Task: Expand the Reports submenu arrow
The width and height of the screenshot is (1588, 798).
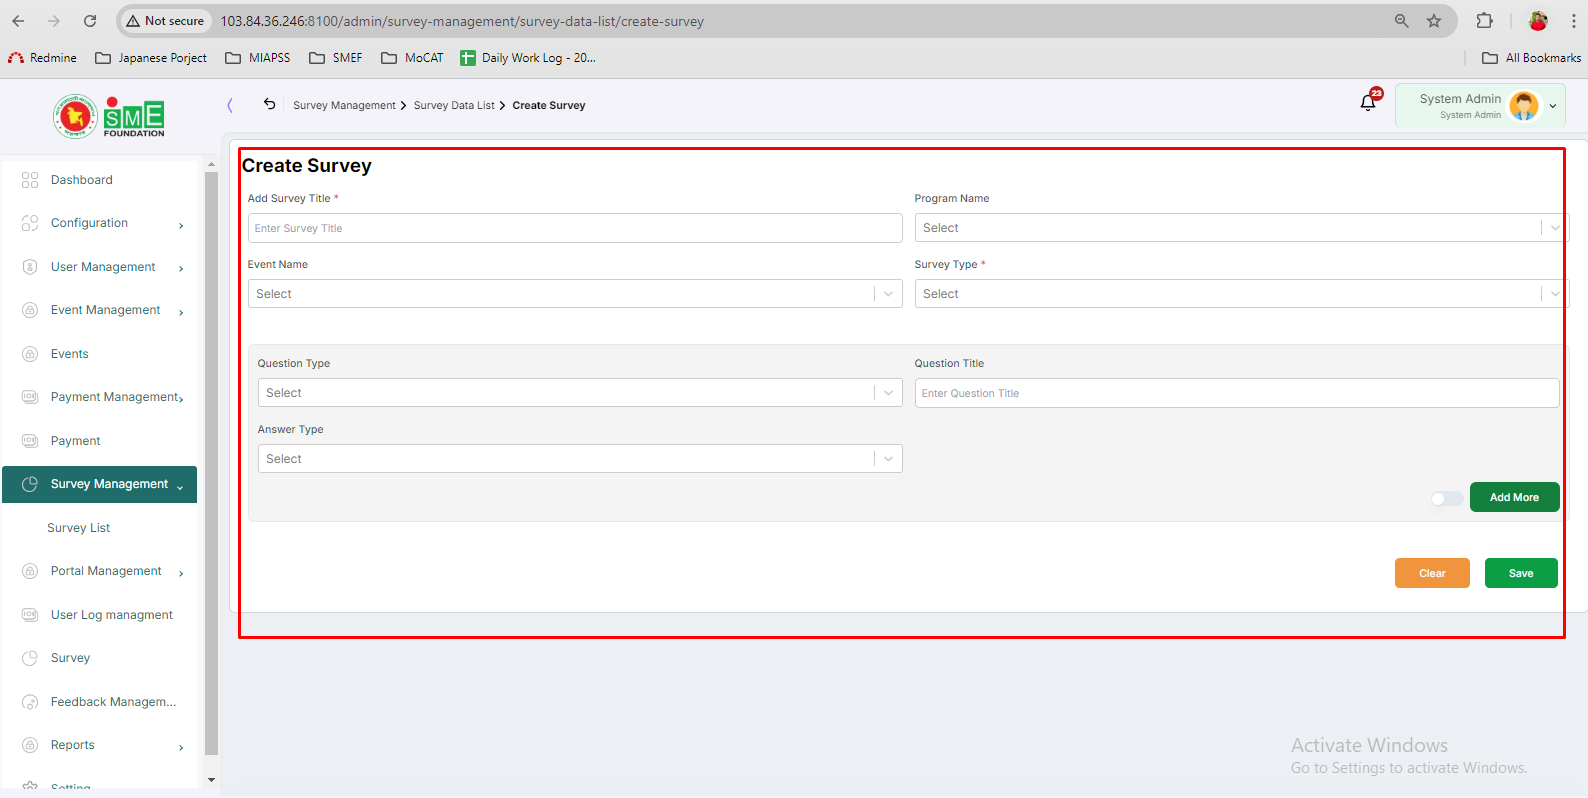Action: click(181, 747)
